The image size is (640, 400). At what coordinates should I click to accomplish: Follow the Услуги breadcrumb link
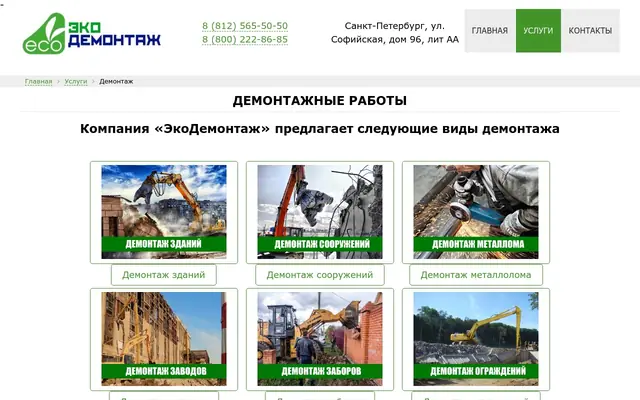click(76, 81)
